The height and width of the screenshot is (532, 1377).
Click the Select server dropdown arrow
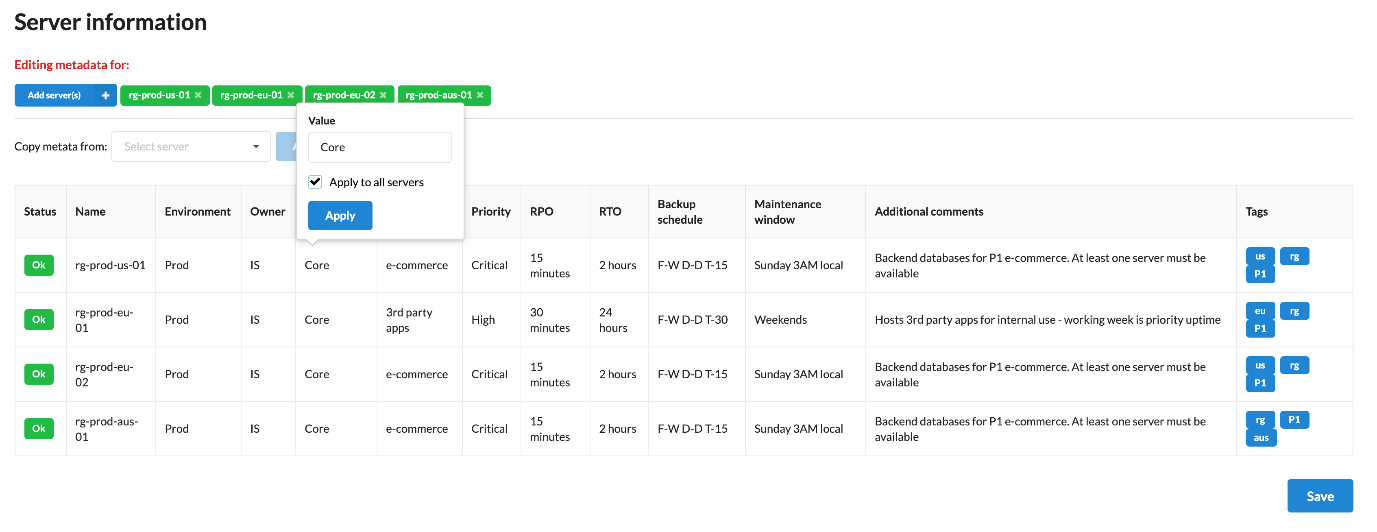tap(256, 147)
